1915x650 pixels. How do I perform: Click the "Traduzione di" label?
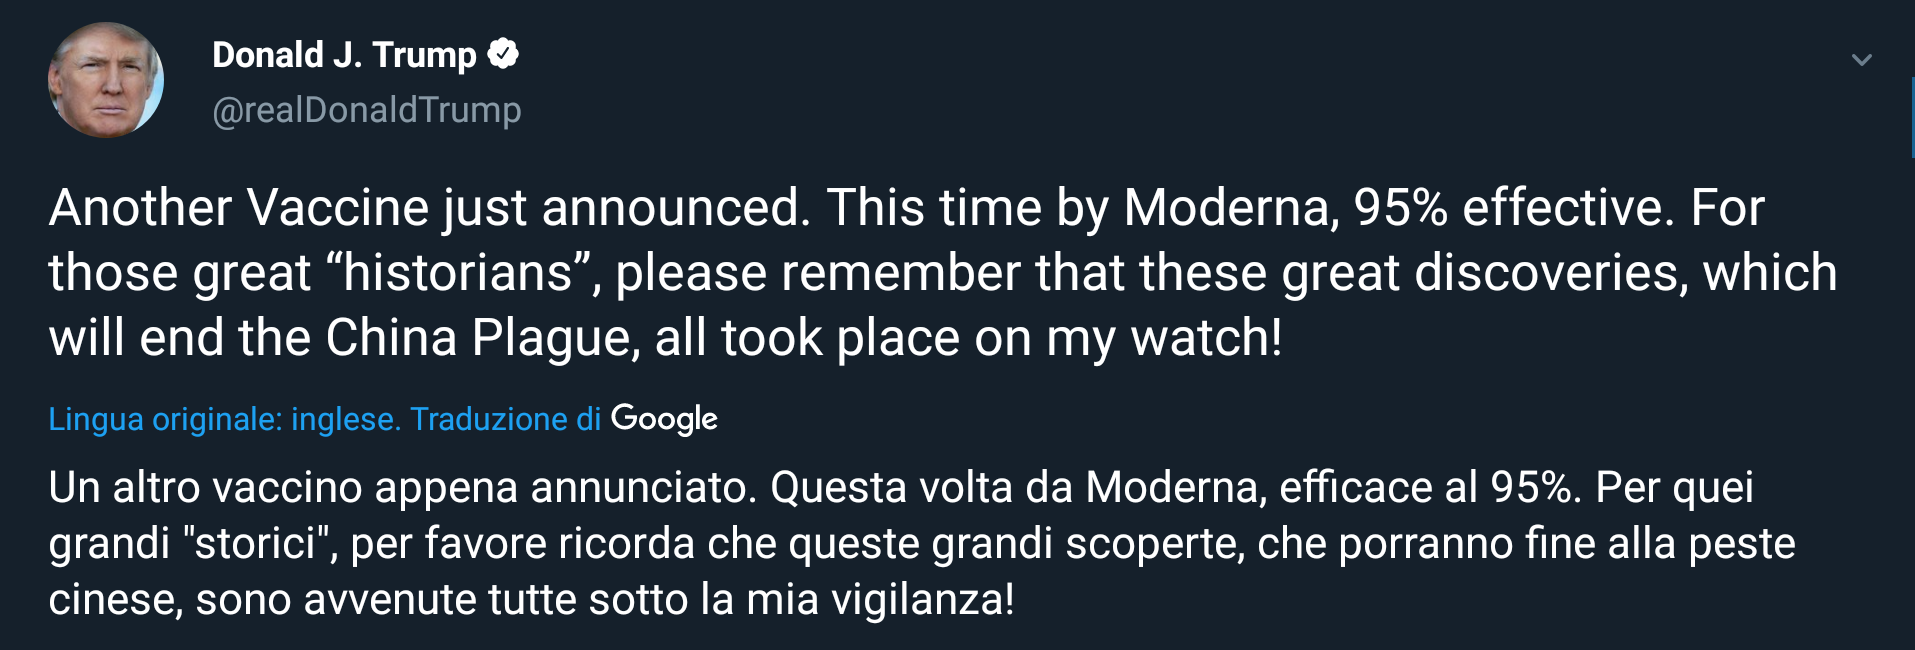(x=505, y=419)
